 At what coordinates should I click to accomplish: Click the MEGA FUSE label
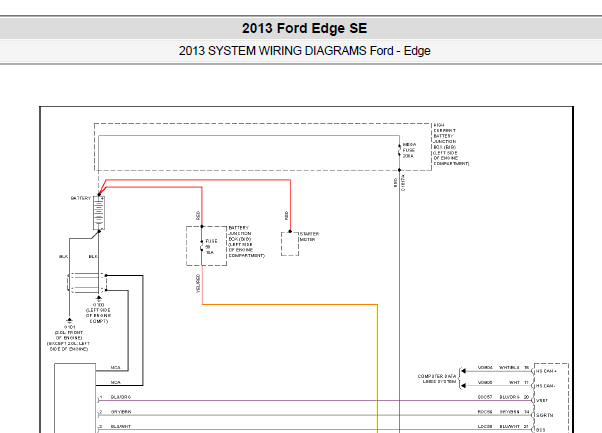tap(409, 150)
